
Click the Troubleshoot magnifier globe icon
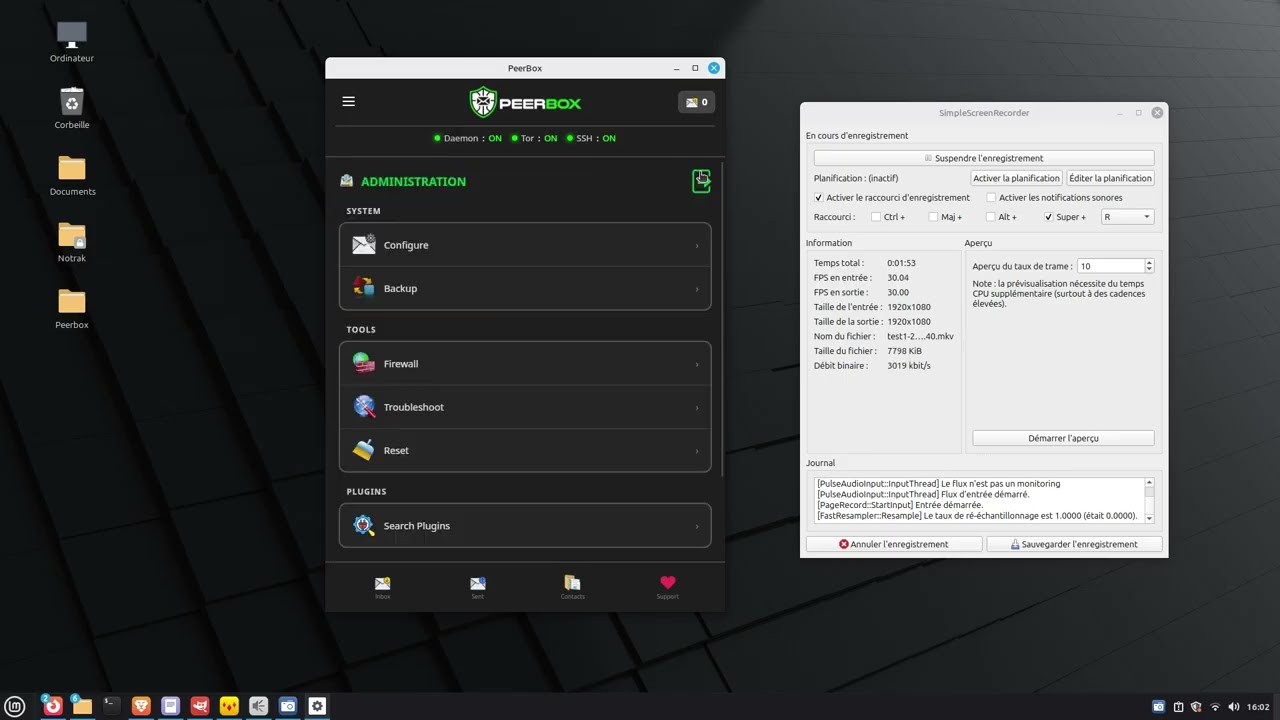point(363,407)
